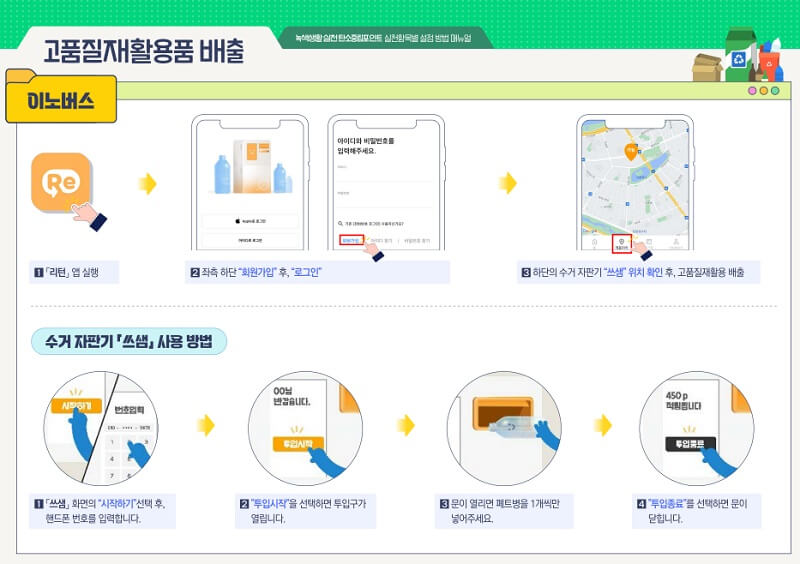Click the magnifier icon on the login screen
This screenshot has width=800, height=564.
[x=340, y=224]
